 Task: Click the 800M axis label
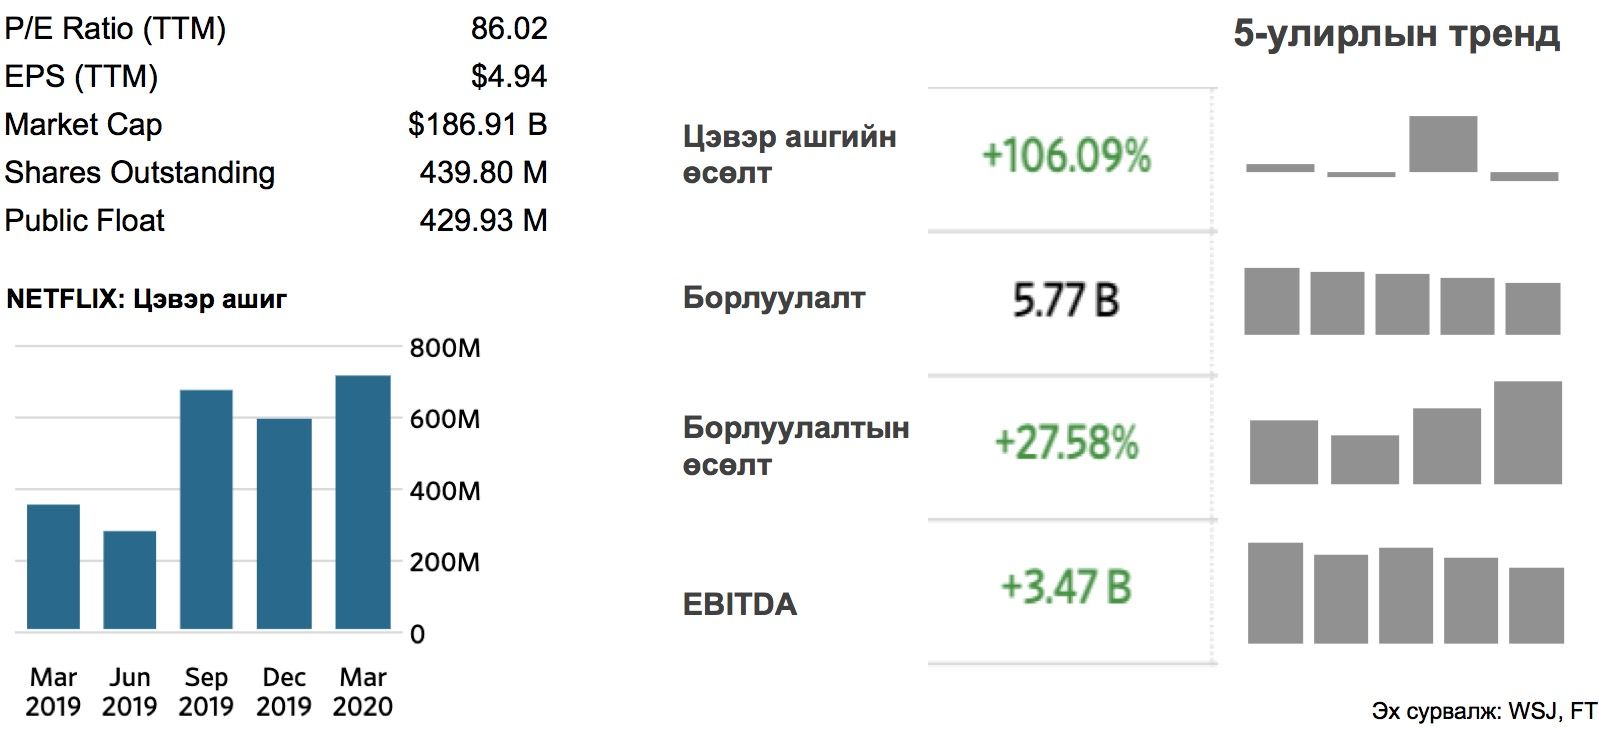click(x=445, y=348)
